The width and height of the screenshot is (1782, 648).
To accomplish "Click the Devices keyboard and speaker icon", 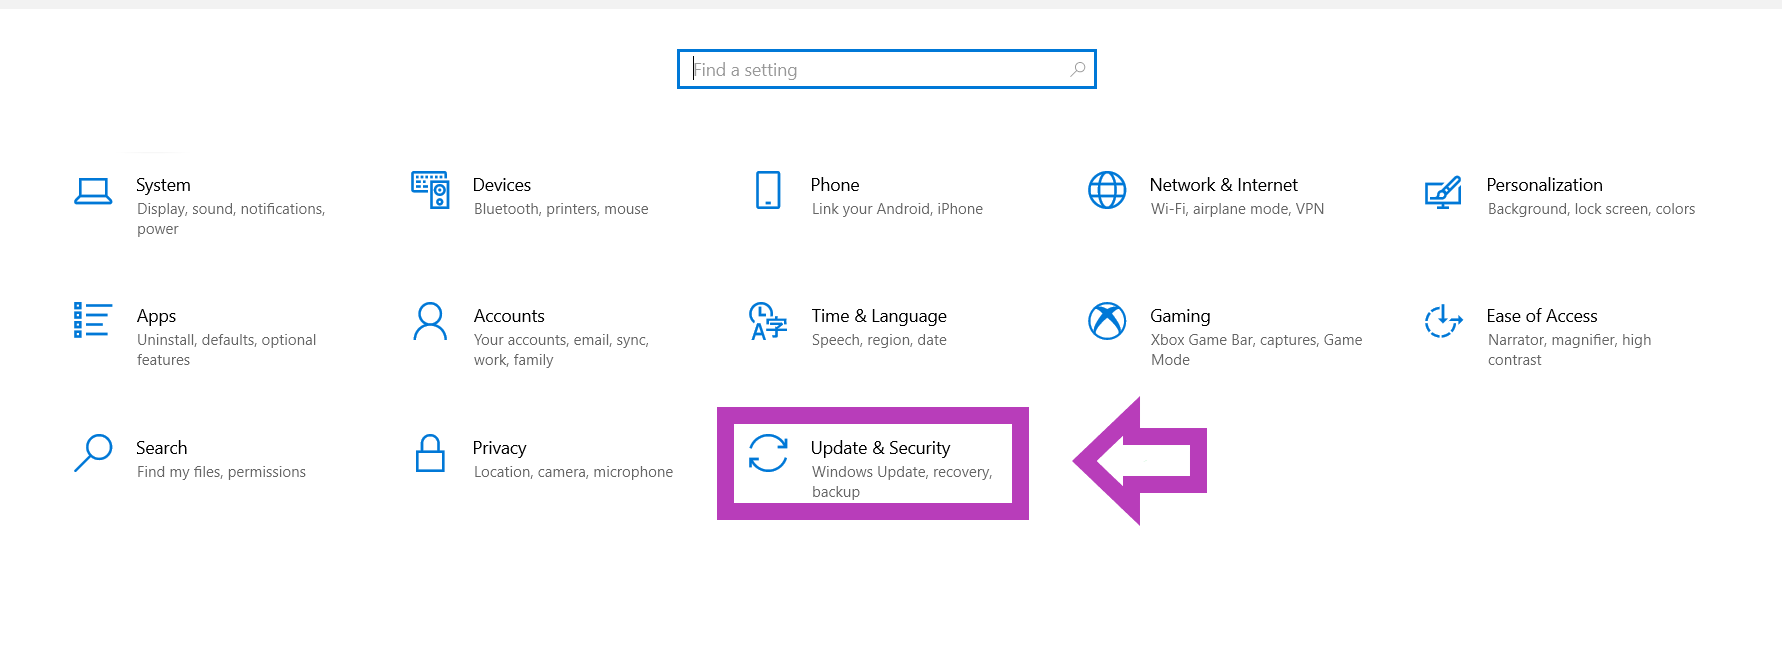I will (430, 190).
